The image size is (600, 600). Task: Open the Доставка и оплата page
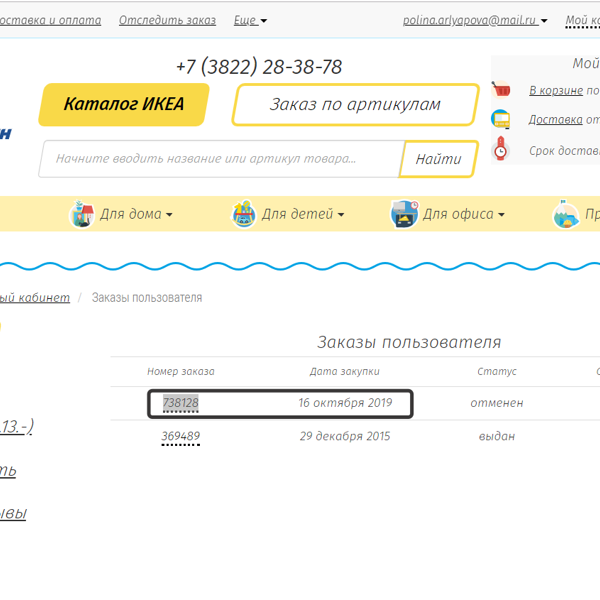tap(48, 20)
